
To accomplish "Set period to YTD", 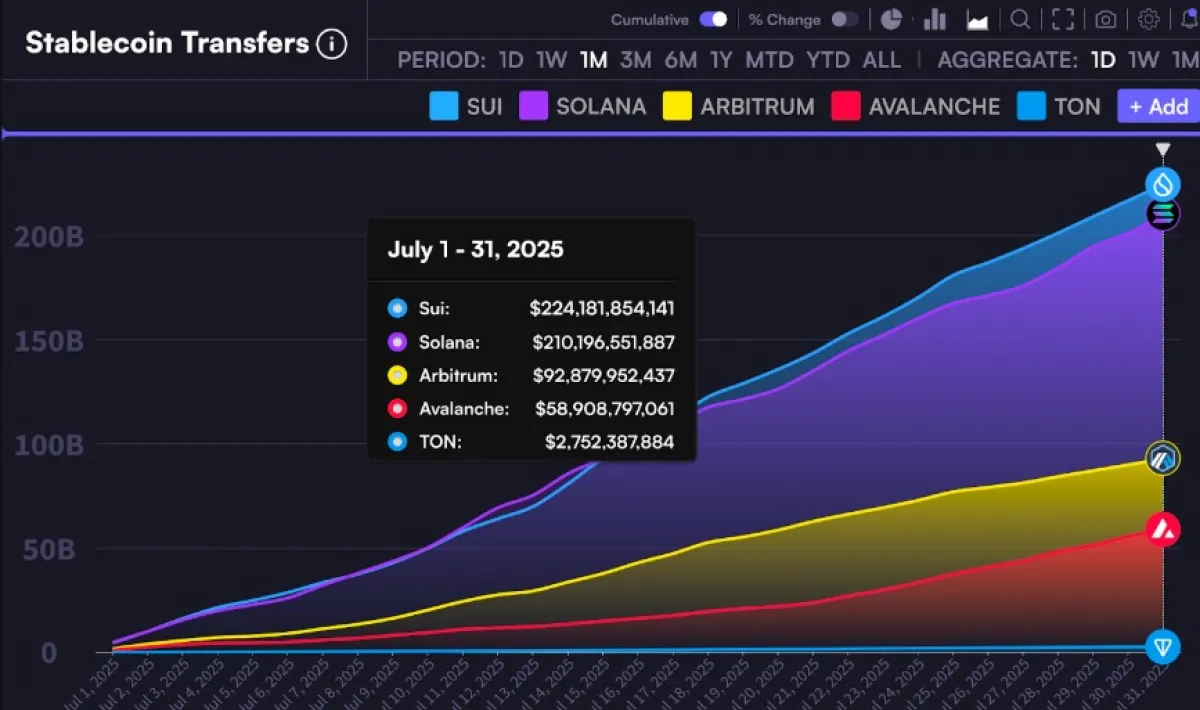I will pyautogui.click(x=828, y=60).
